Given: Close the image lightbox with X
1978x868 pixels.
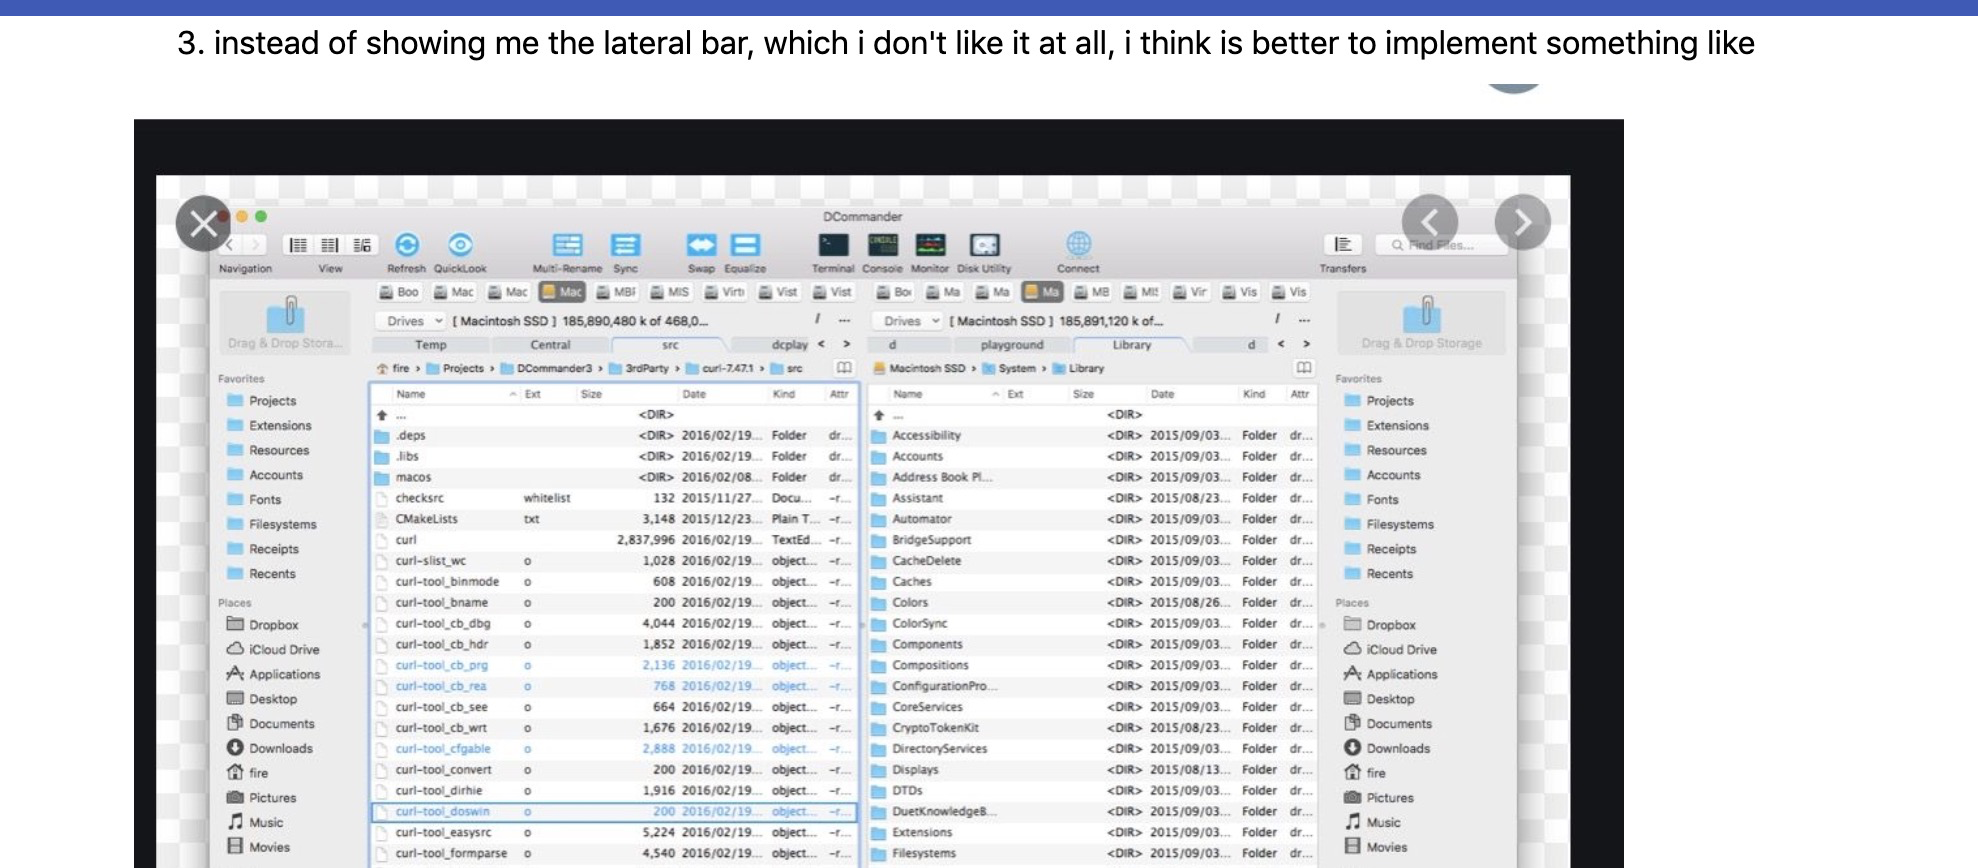Looking at the screenshot, I should (x=203, y=223).
